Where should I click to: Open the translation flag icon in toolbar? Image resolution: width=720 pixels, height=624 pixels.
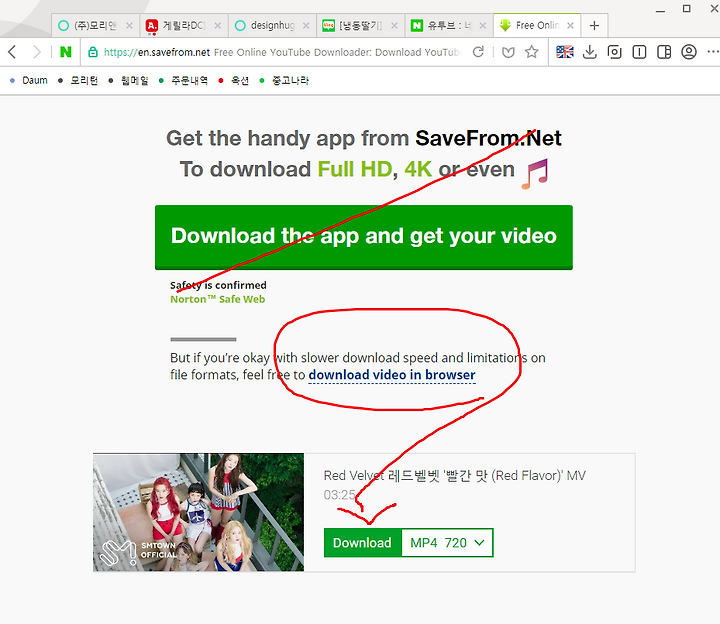coord(565,52)
